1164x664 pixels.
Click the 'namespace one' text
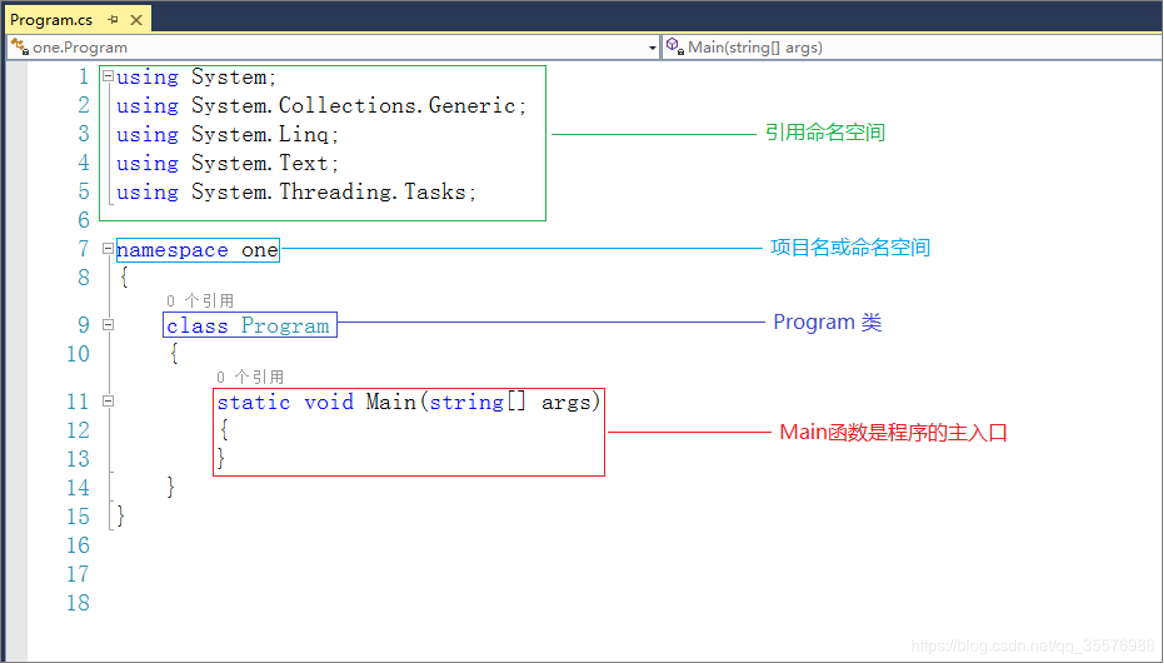point(197,250)
